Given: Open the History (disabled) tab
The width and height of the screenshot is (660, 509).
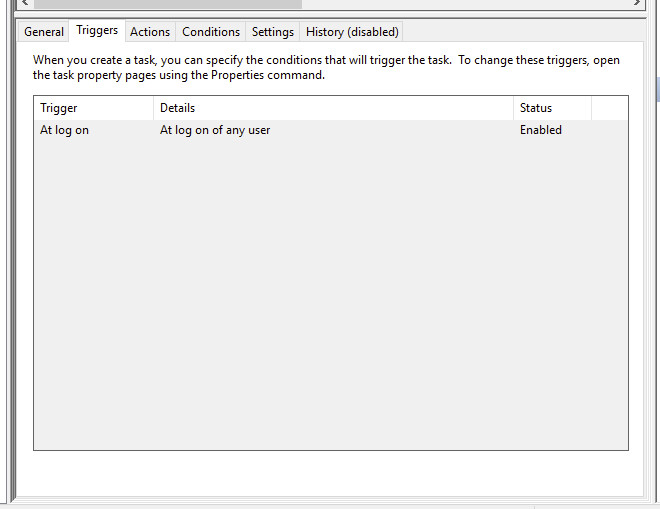Looking at the screenshot, I should point(352,32).
